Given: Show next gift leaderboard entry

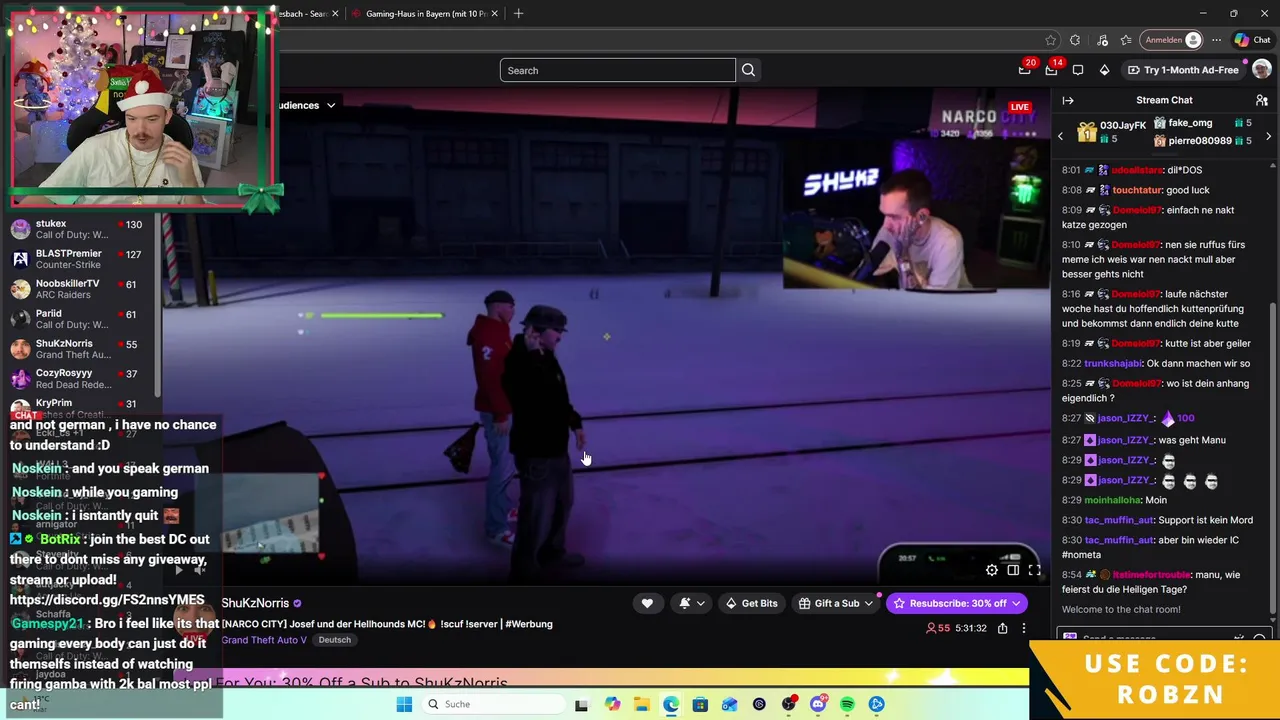Looking at the screenshot, I should 1268,136.
